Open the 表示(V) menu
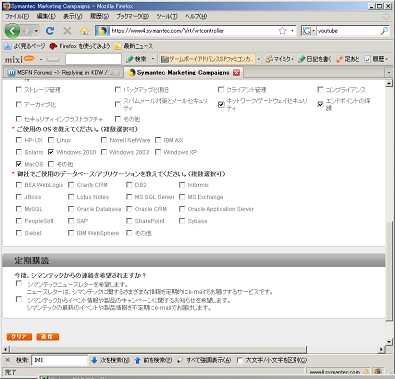Screen dimensions: 395x379 tap(73, 16)
